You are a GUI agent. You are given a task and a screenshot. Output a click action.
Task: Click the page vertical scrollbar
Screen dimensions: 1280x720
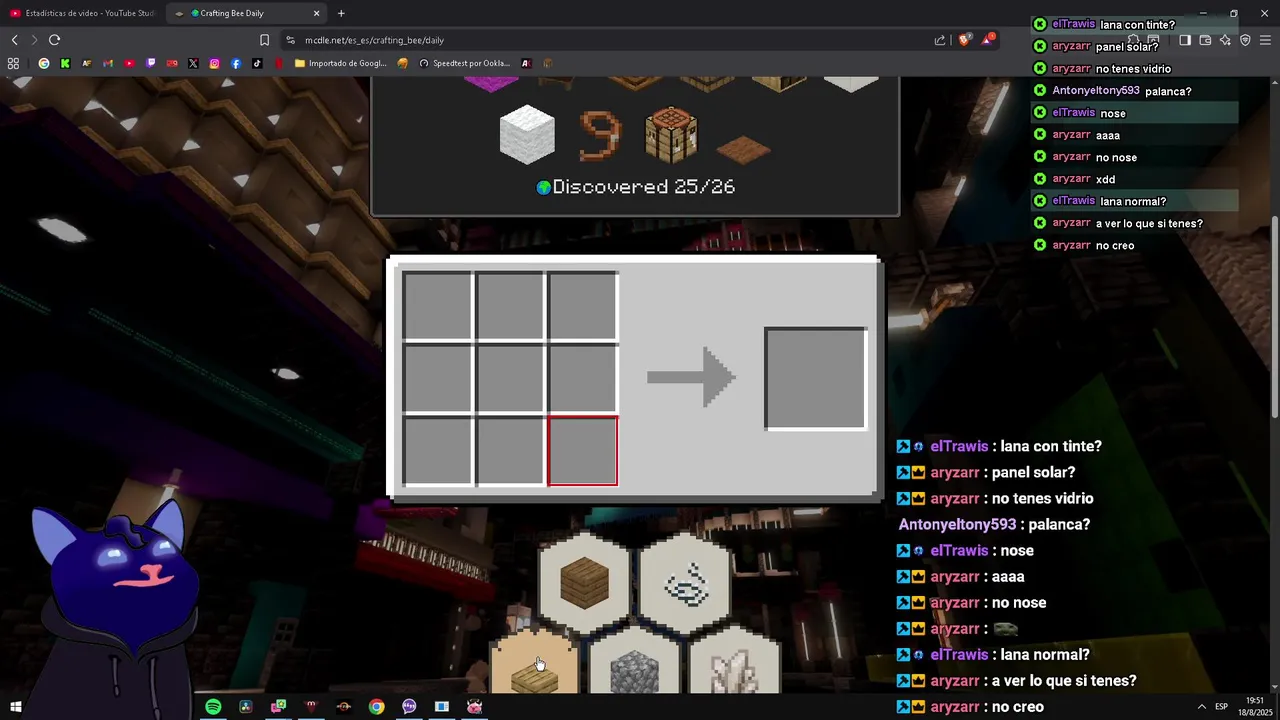[x=1275, y=318]
